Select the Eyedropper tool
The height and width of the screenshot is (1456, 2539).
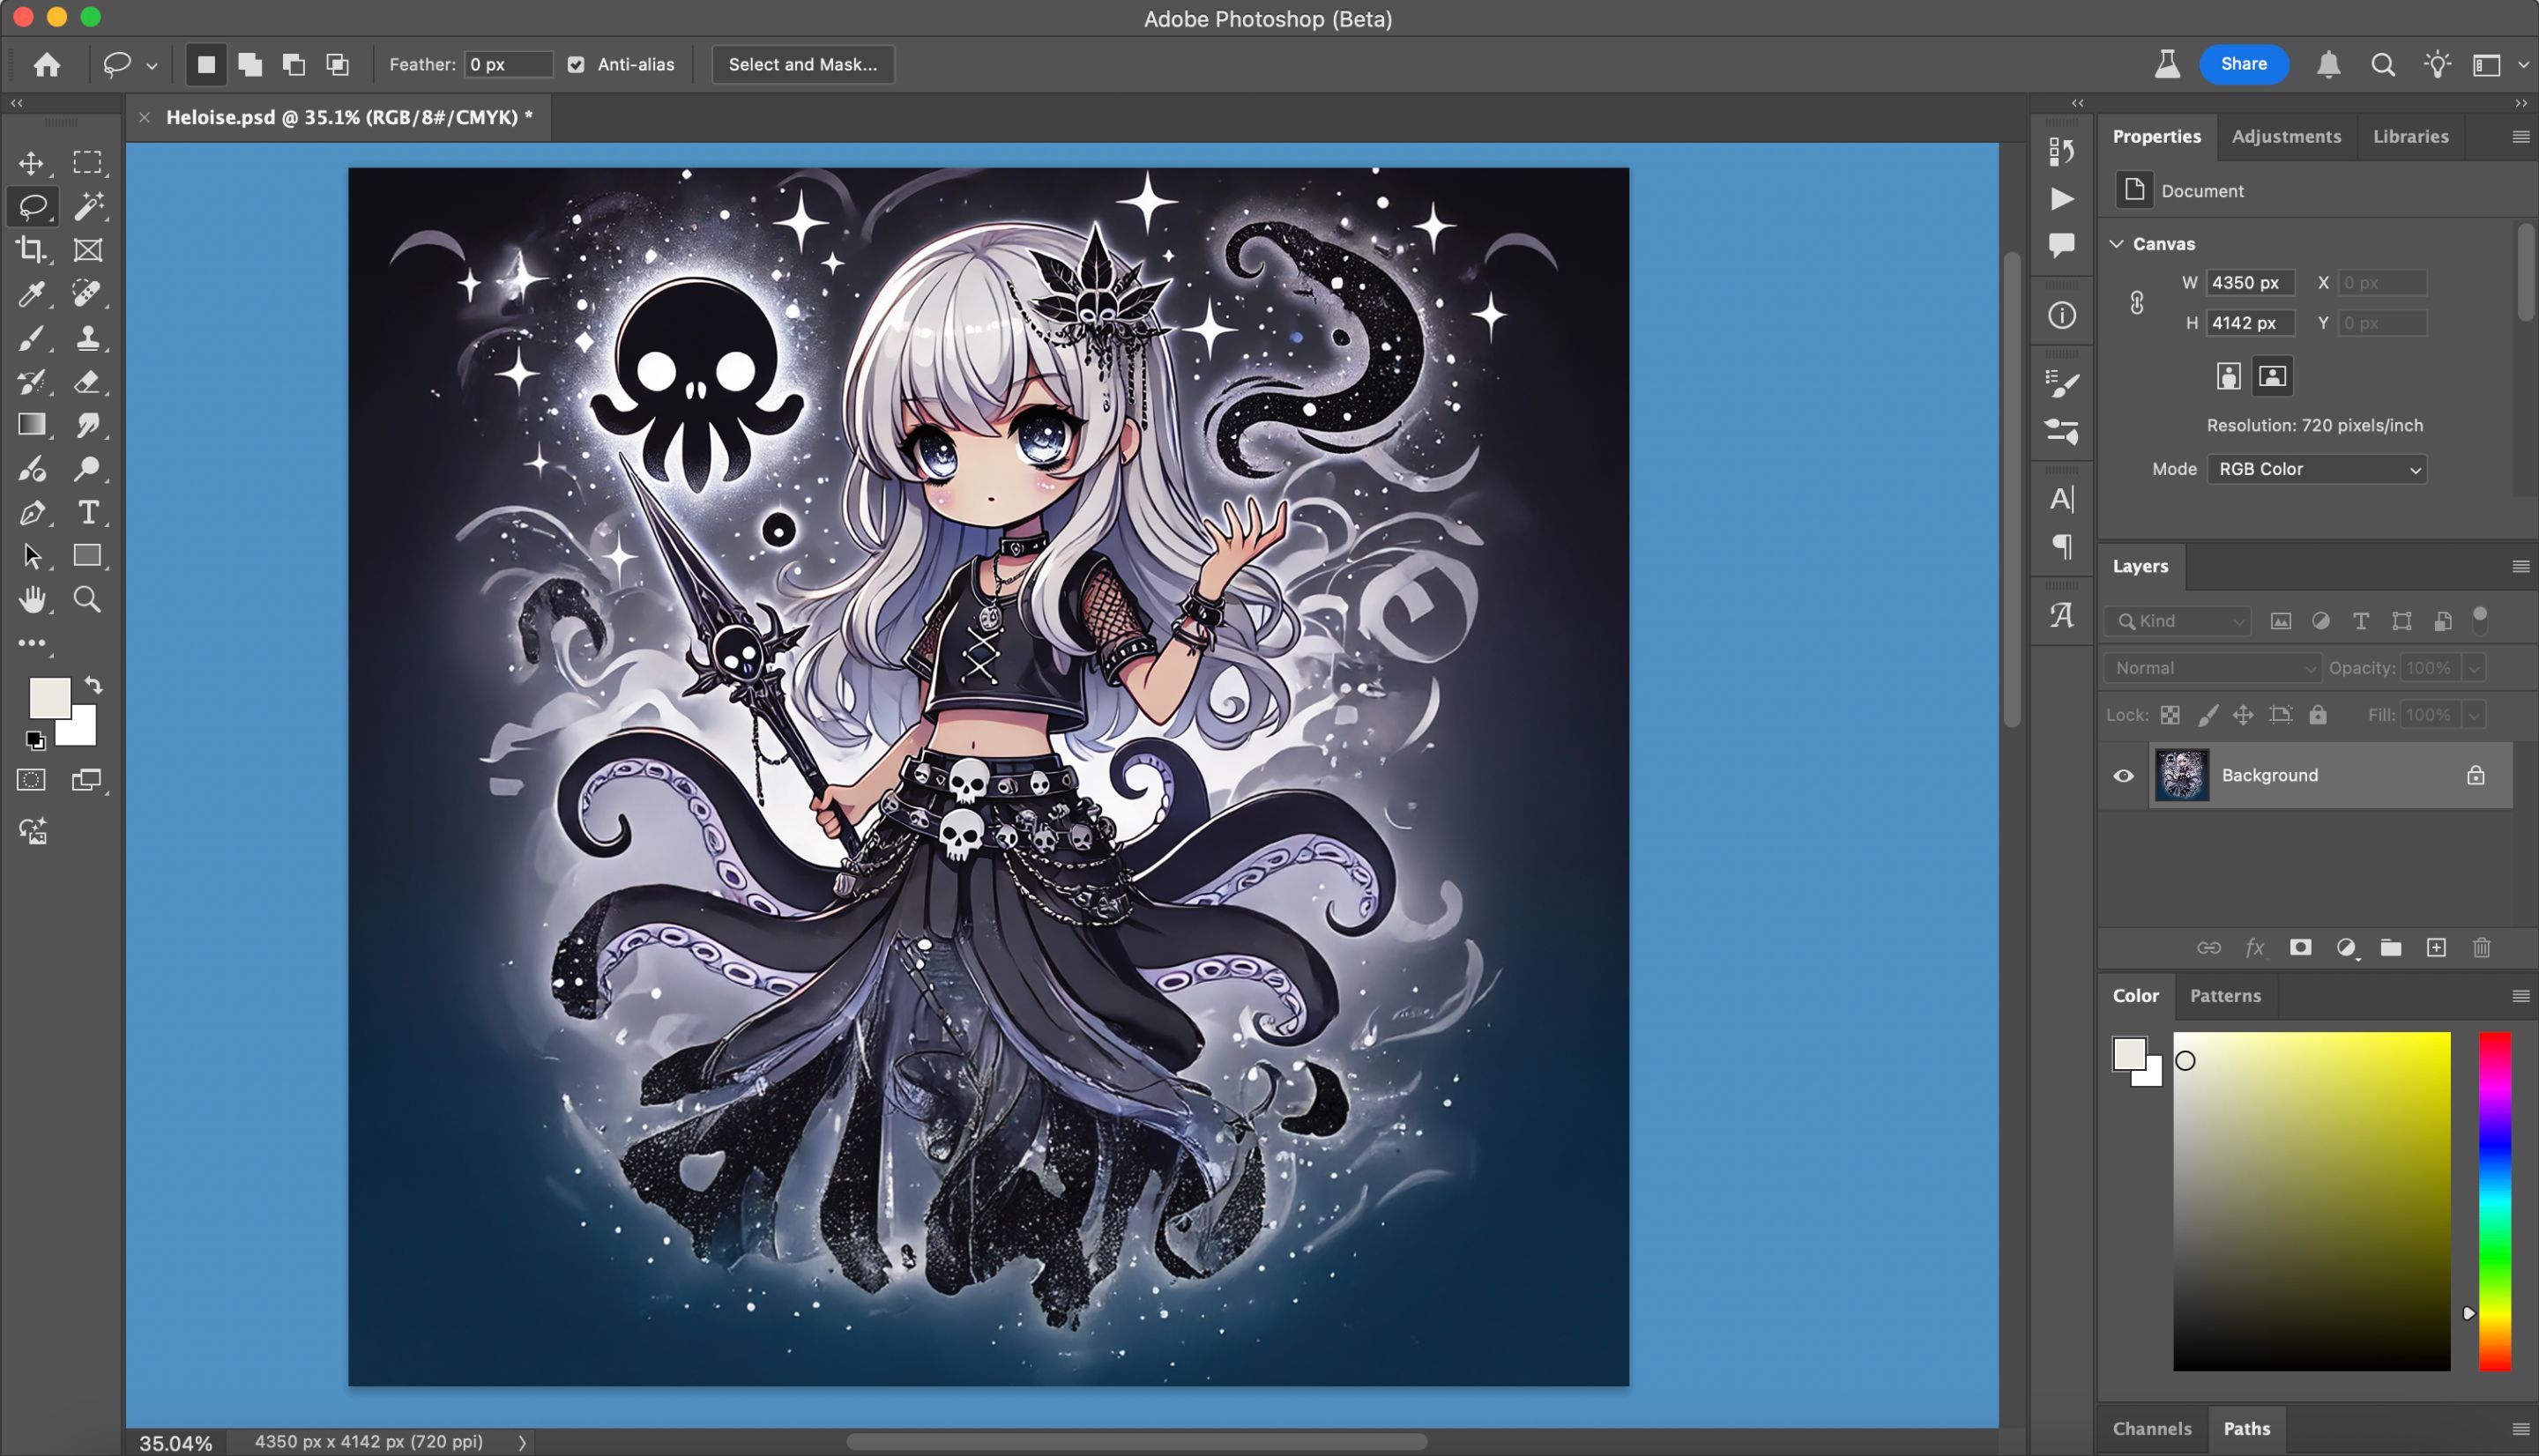pyautogui.click(x=31, y=294)
